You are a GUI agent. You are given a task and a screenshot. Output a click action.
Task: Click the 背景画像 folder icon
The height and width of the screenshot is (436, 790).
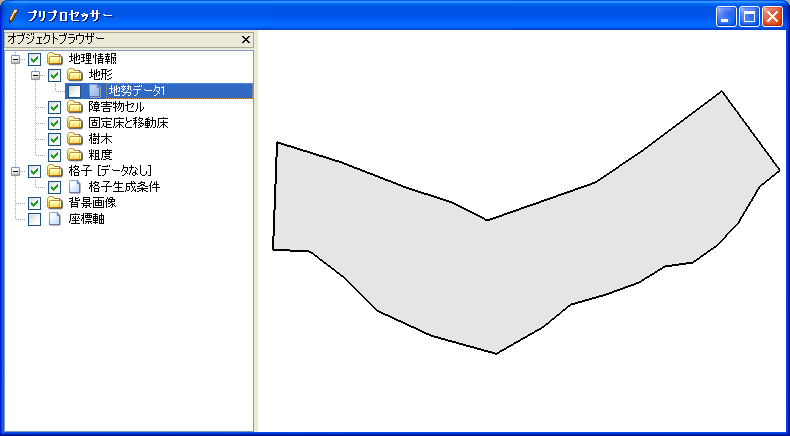(54, 203)
